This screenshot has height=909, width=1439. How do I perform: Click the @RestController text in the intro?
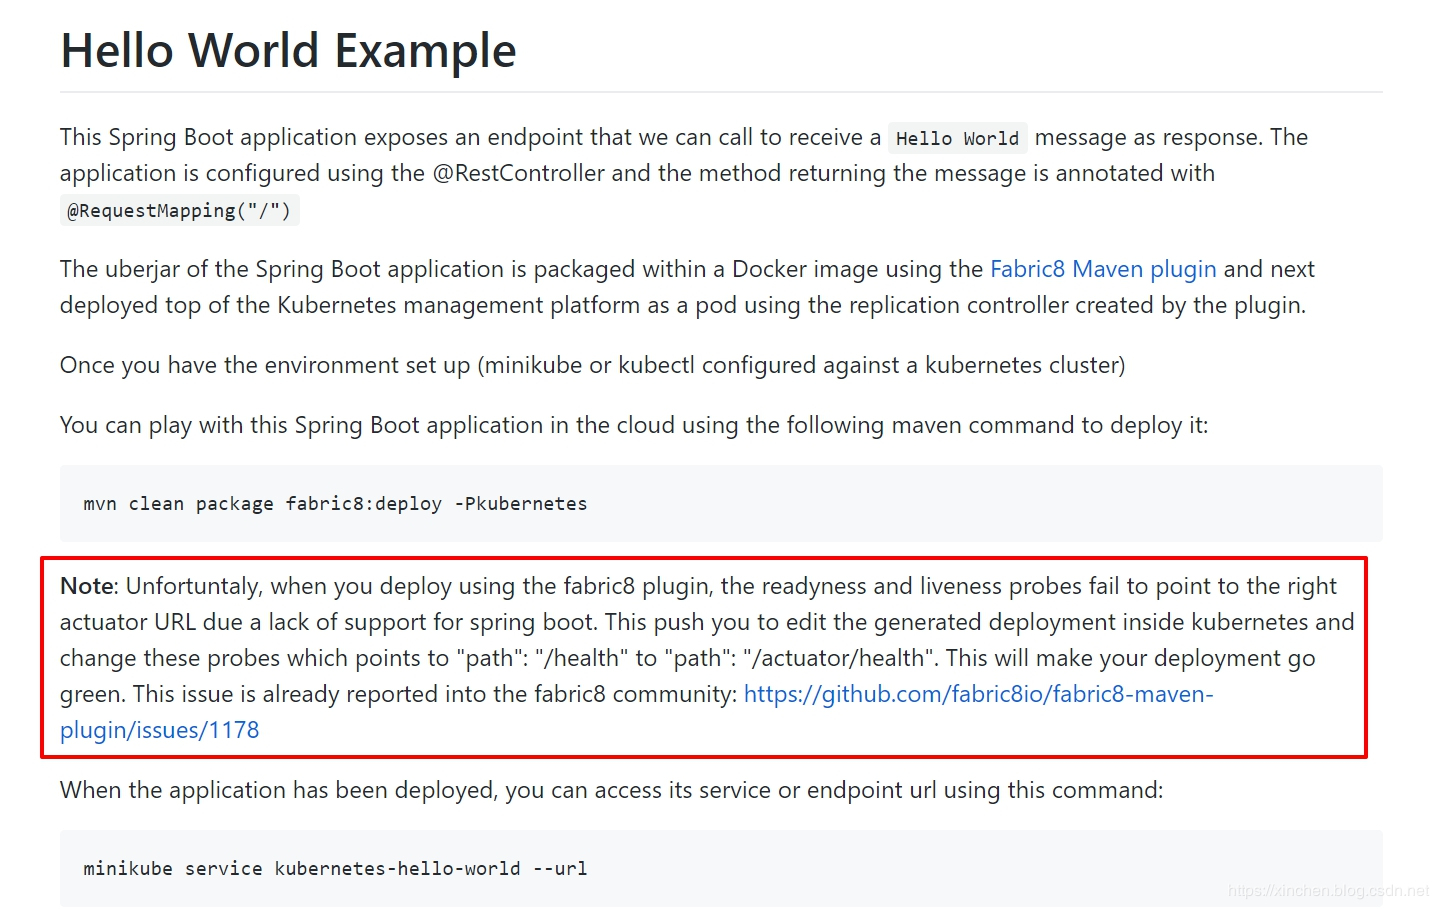[x=518, y=173]
